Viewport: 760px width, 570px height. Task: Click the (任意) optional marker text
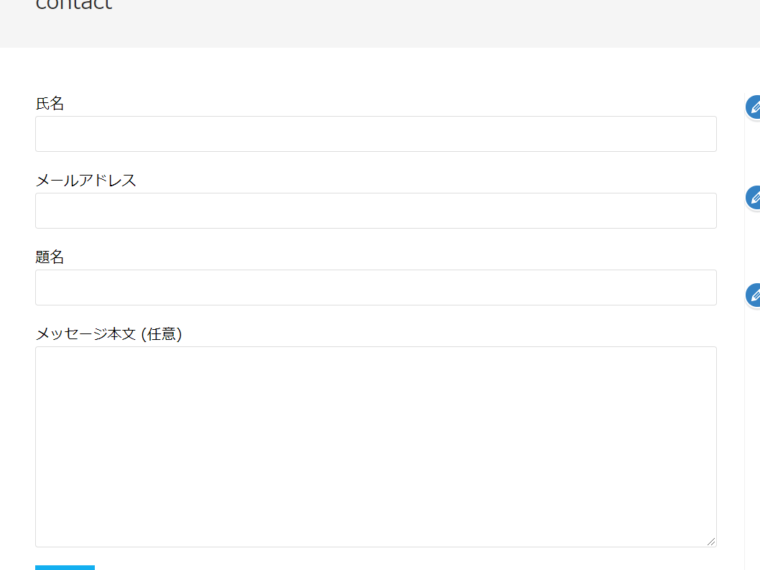click(x=161, y=334)
